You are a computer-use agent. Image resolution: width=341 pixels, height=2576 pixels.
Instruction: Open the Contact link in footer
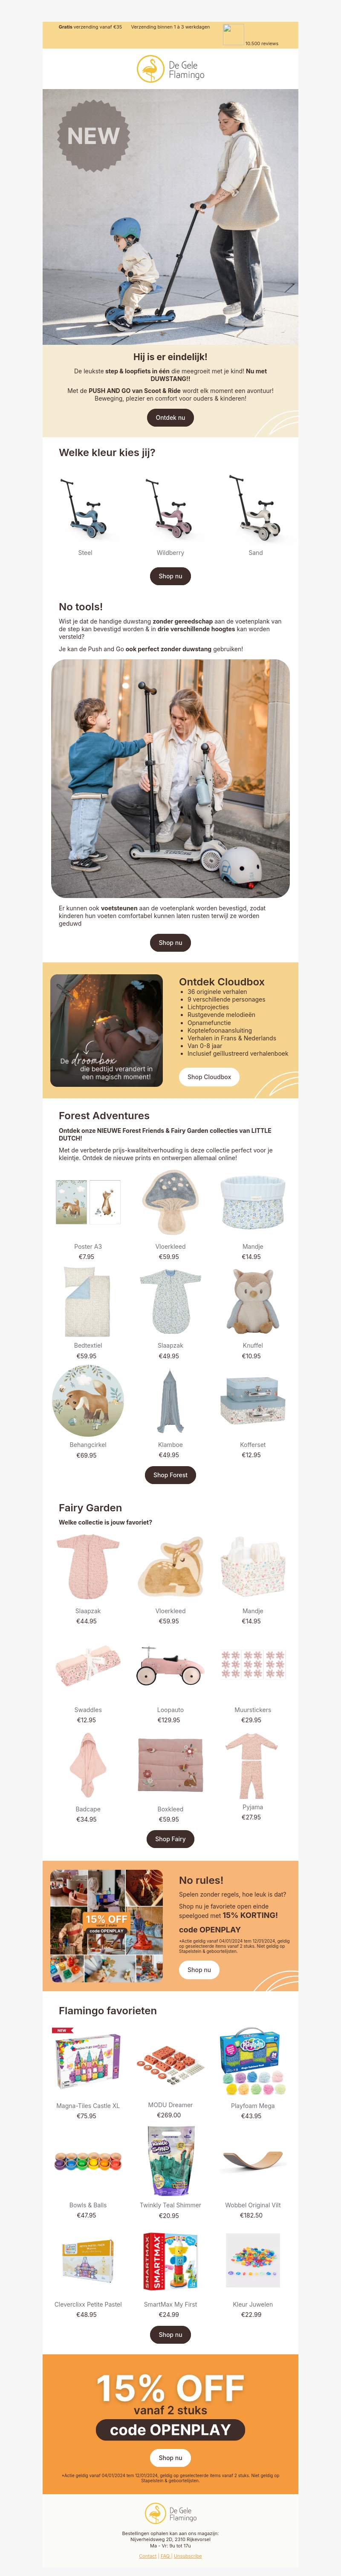click(148, 2555)
